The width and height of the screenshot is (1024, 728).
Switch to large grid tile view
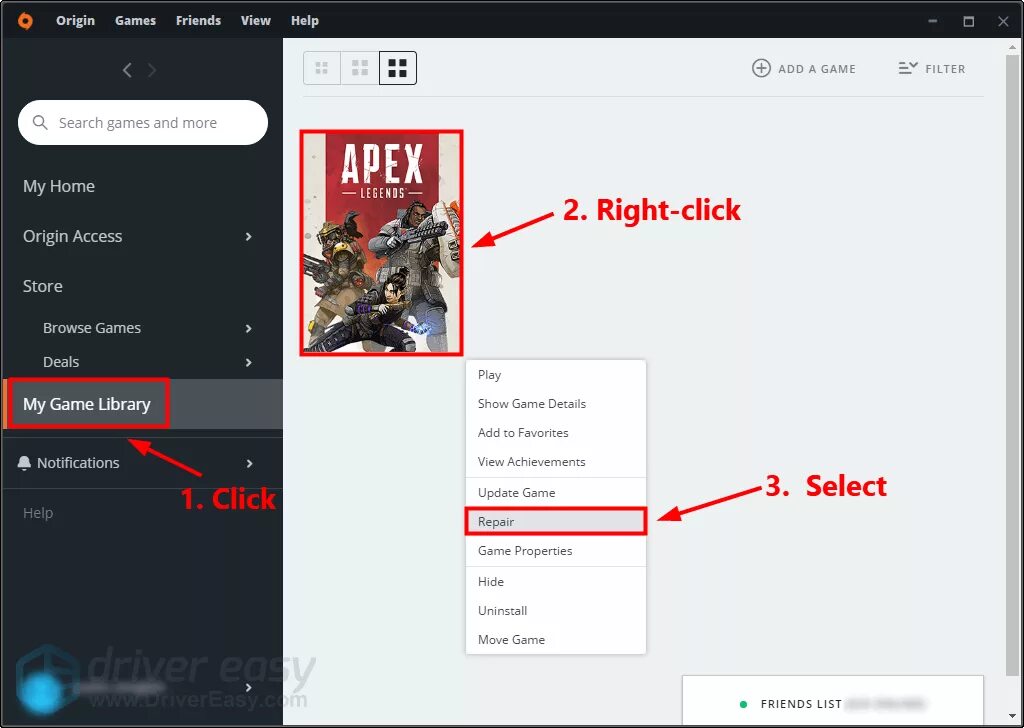point(398,68)
